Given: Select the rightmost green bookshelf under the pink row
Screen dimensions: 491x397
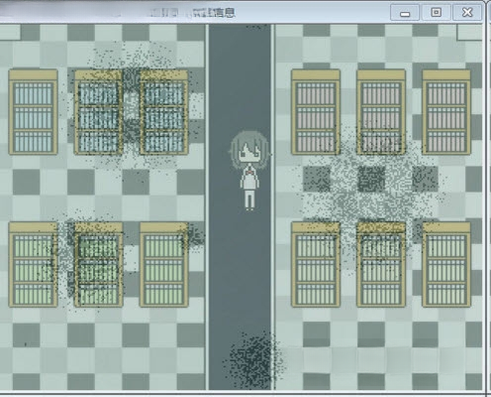Looking at the screenshot, I should coord(446,265).
